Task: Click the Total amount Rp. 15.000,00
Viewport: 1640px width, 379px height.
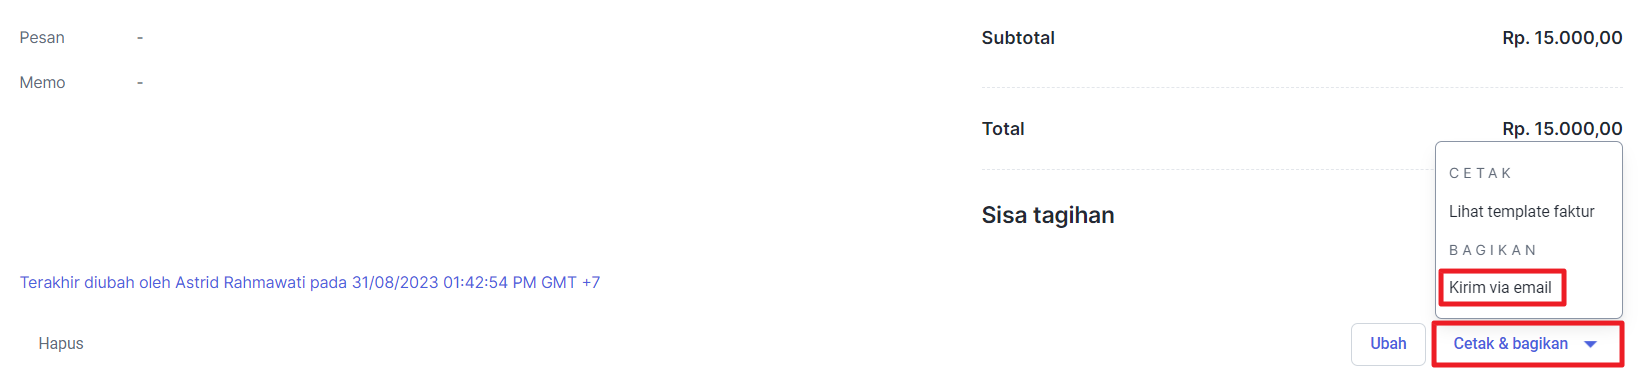Action: click(1562, 129)
